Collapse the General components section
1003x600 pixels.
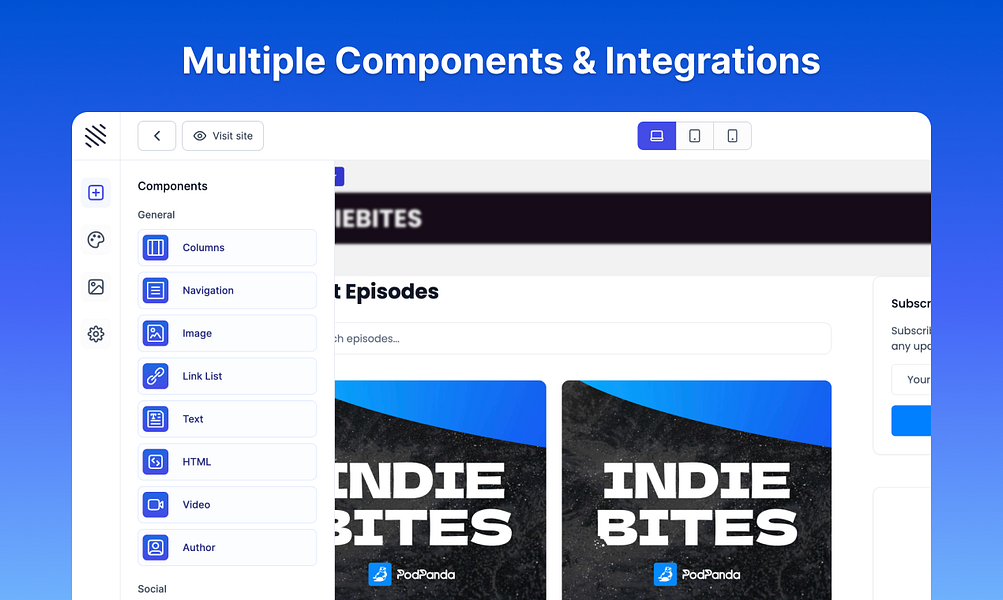coord(156,214)
